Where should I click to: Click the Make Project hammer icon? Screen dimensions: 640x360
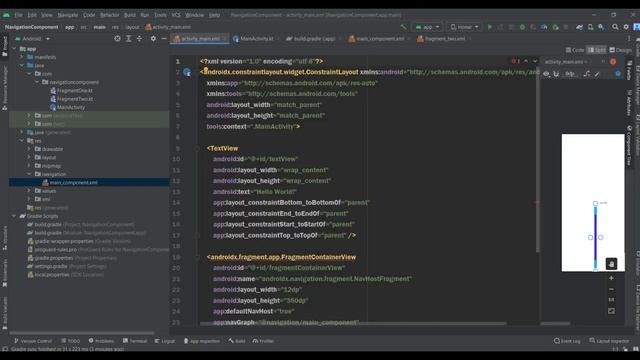[403, 27]
